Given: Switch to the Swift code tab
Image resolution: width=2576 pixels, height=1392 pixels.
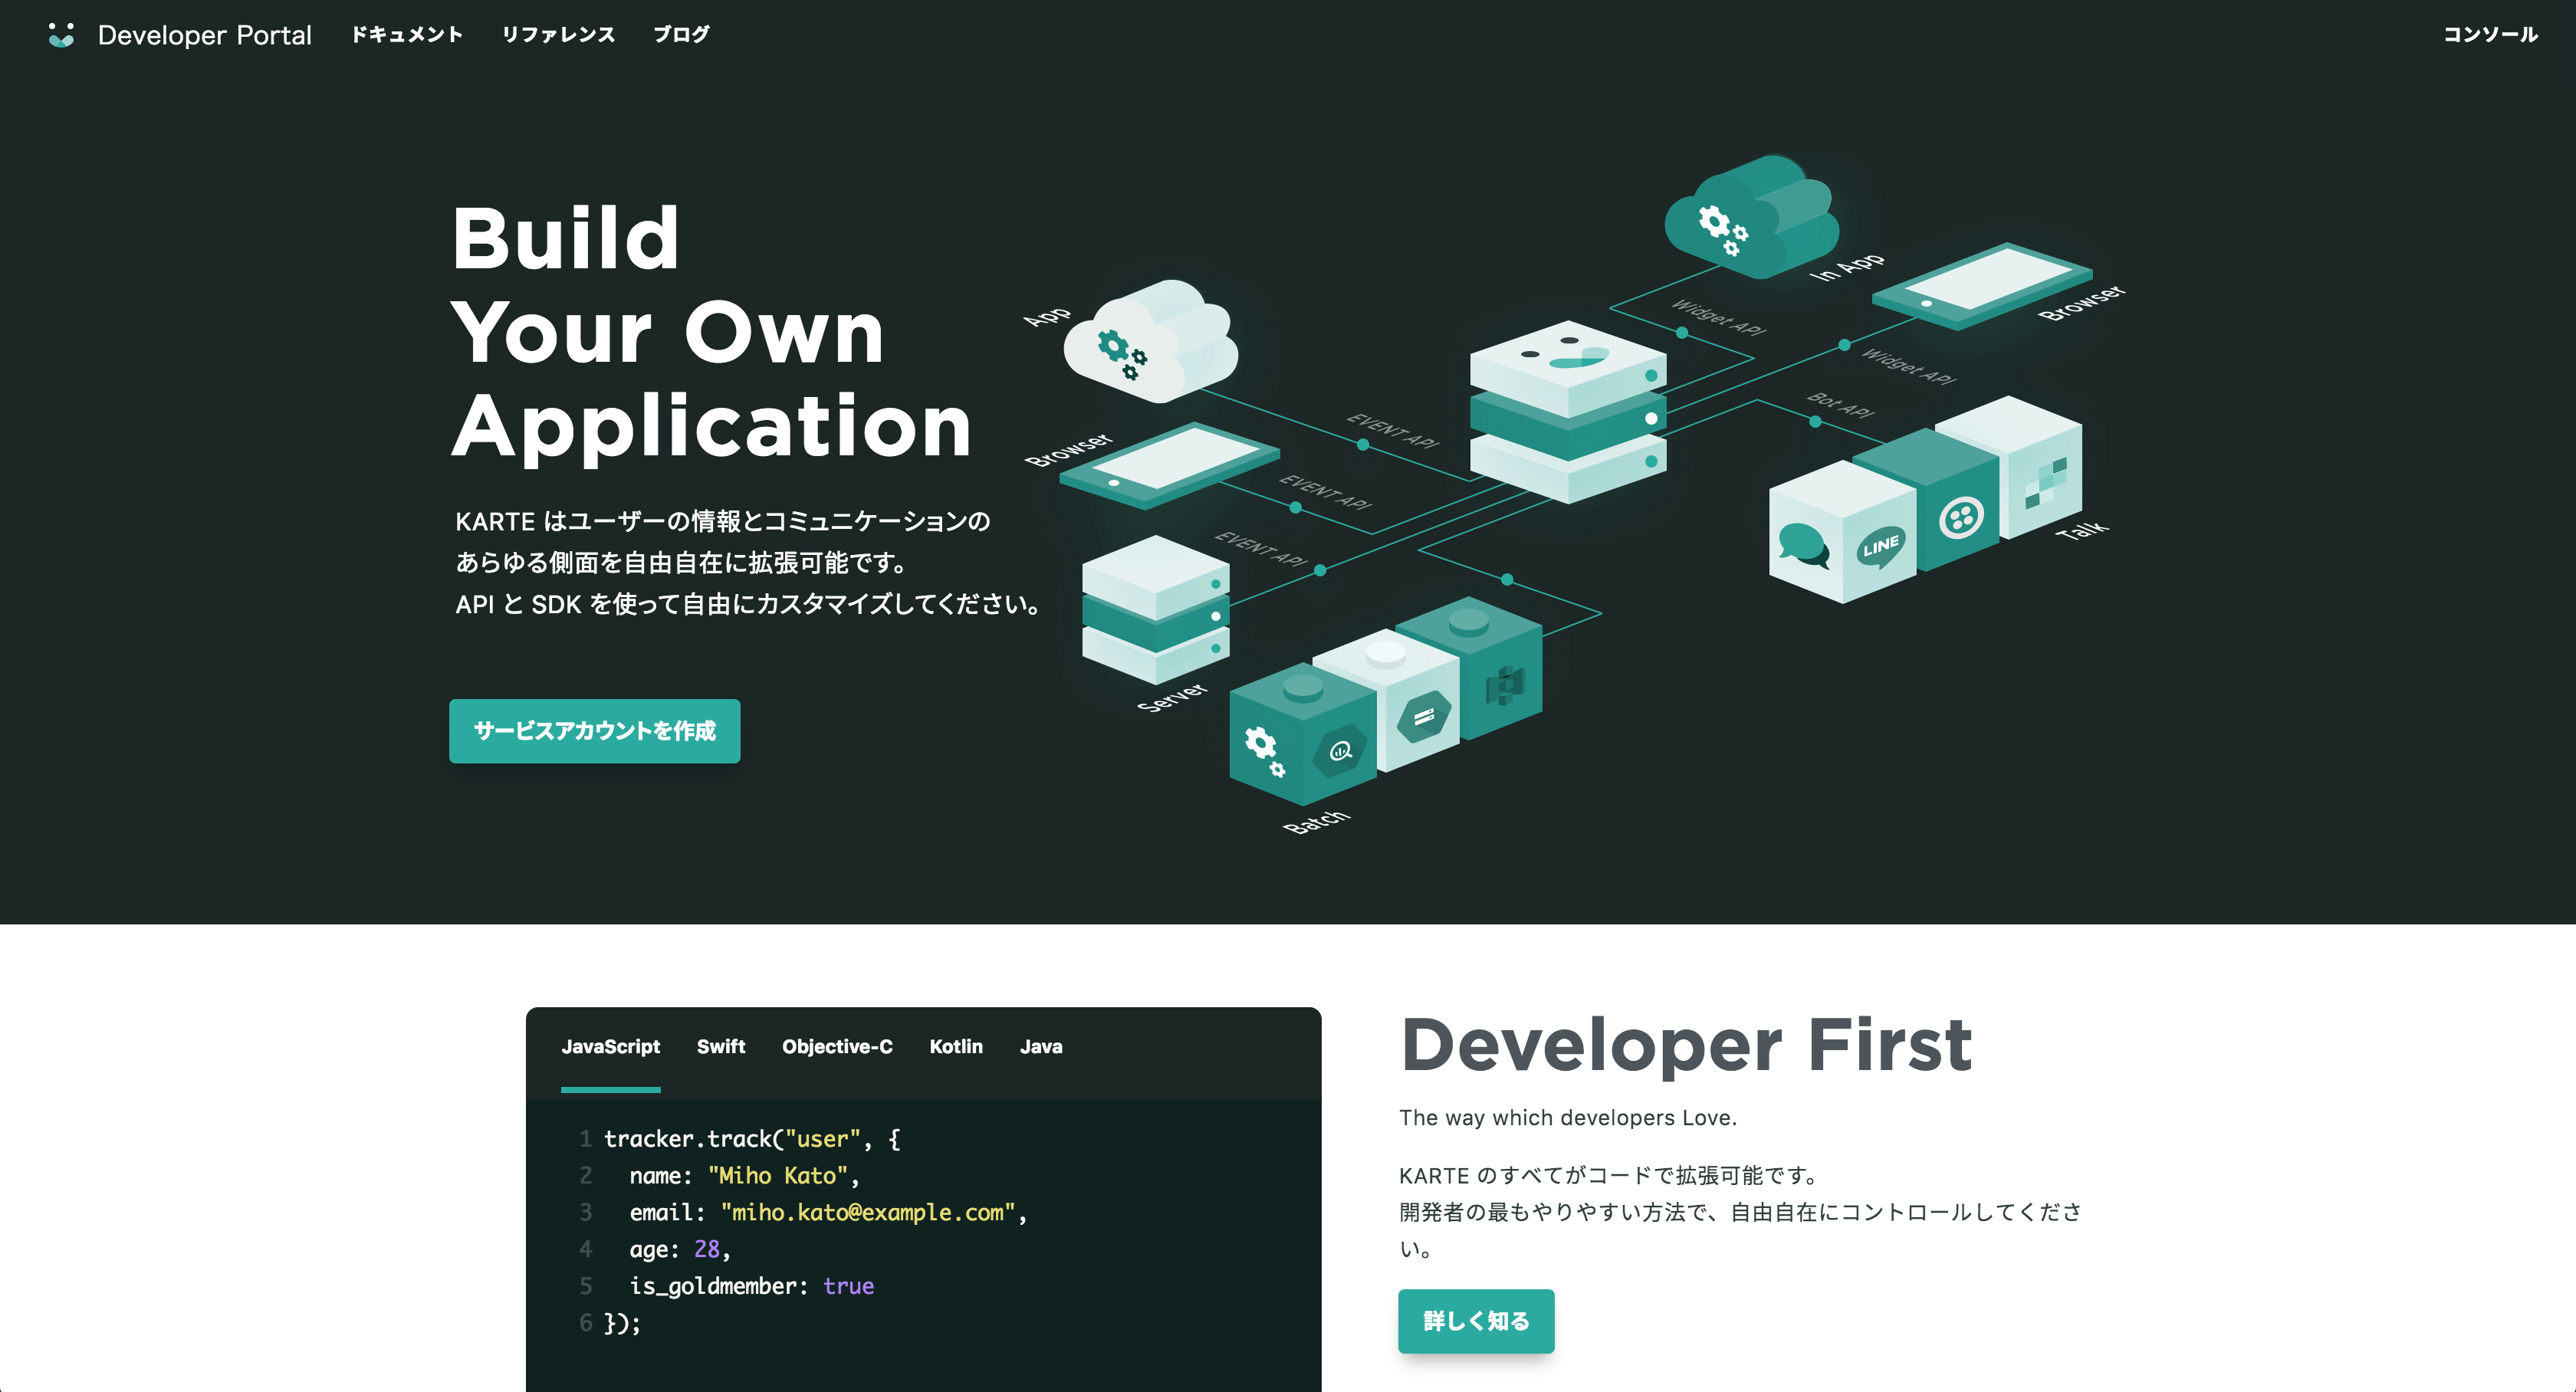Looking at the screenshot, I should [720, 1046].
